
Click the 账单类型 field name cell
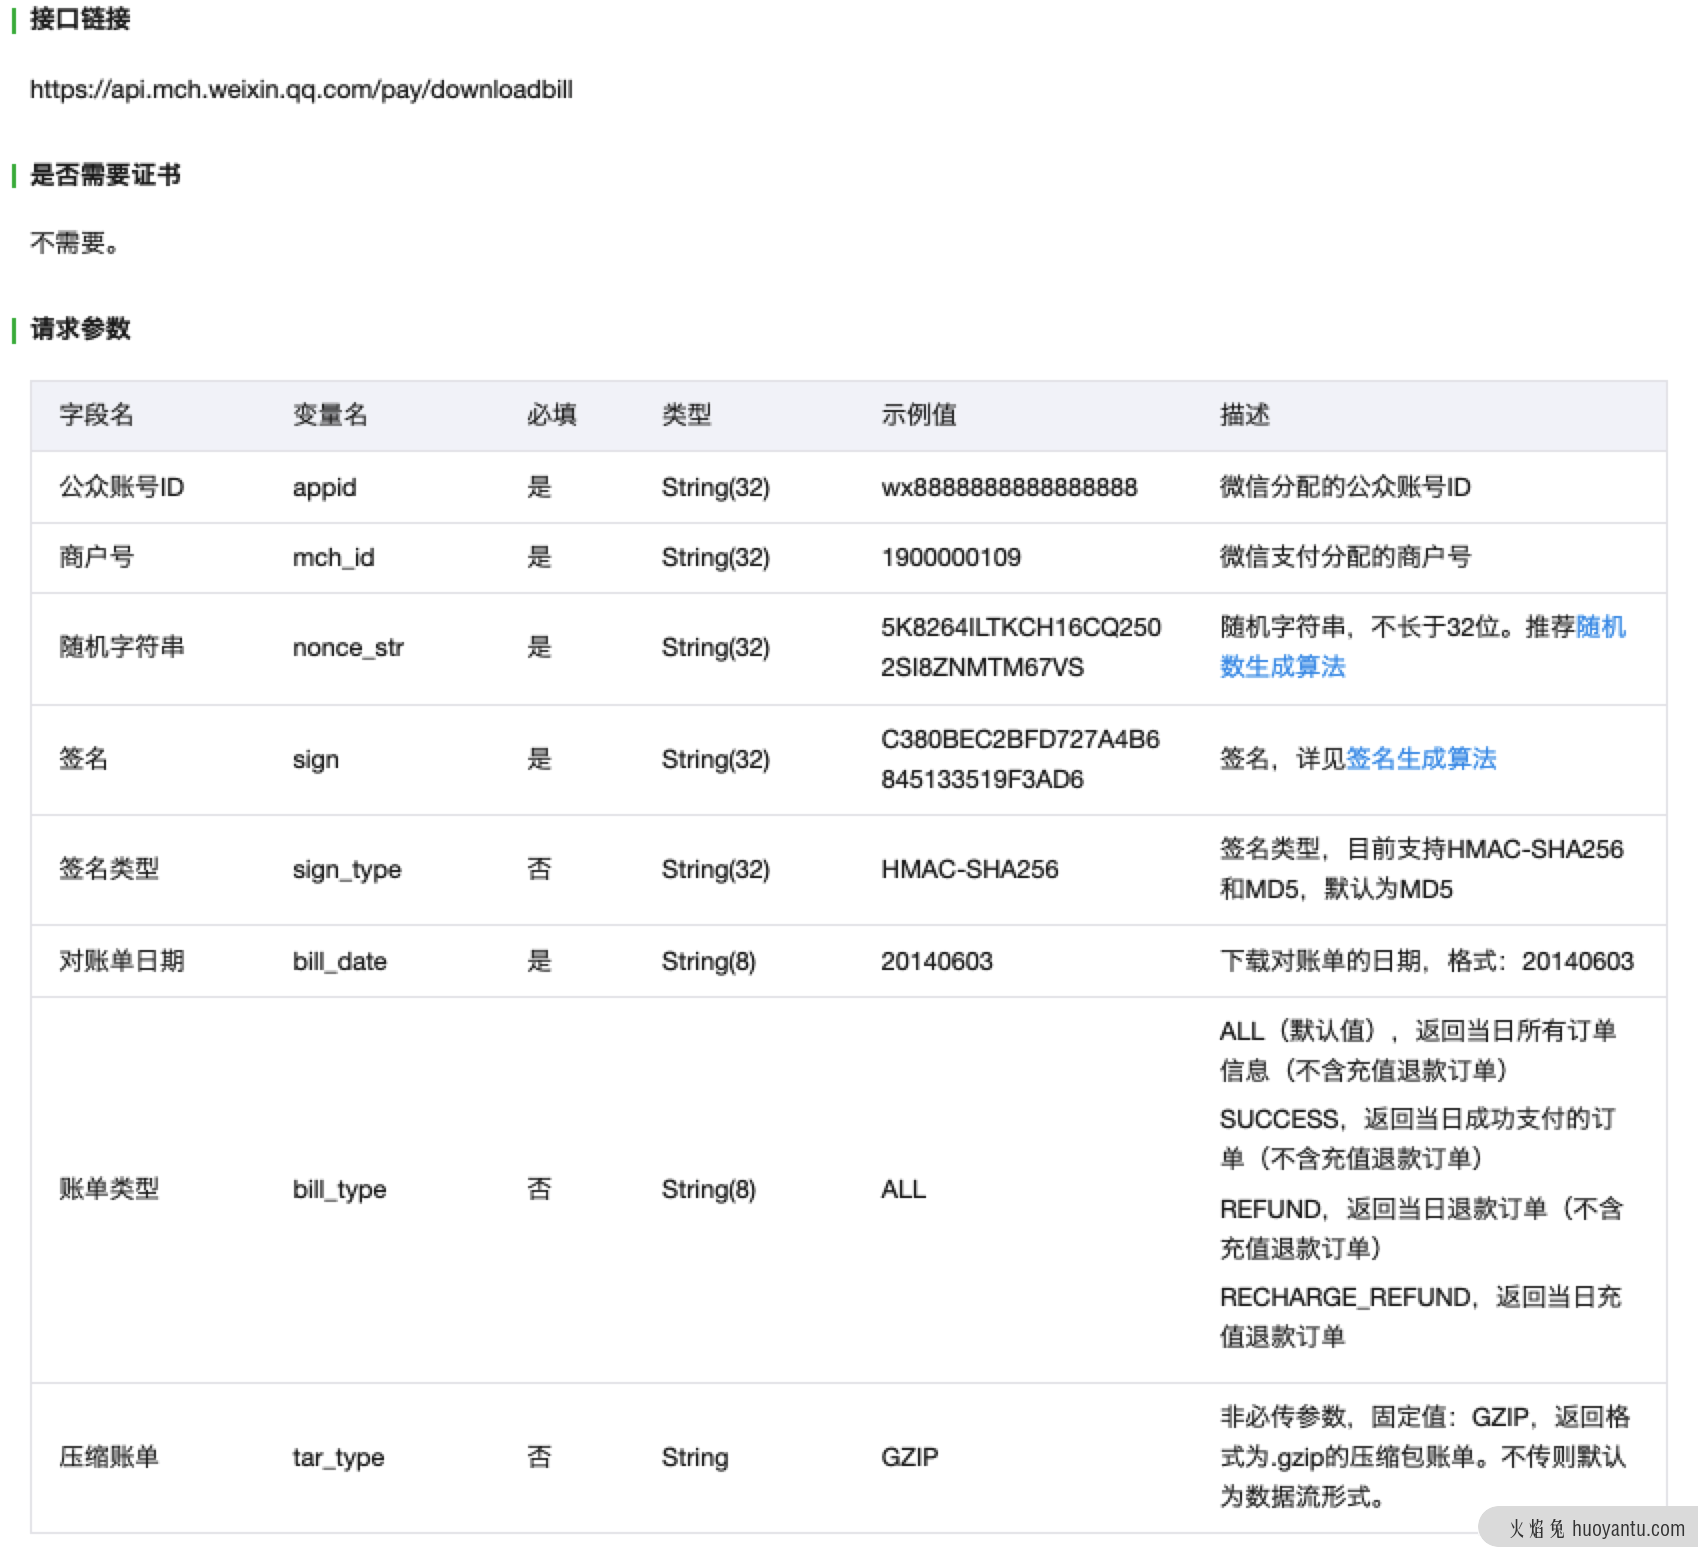coord(109,1189)
